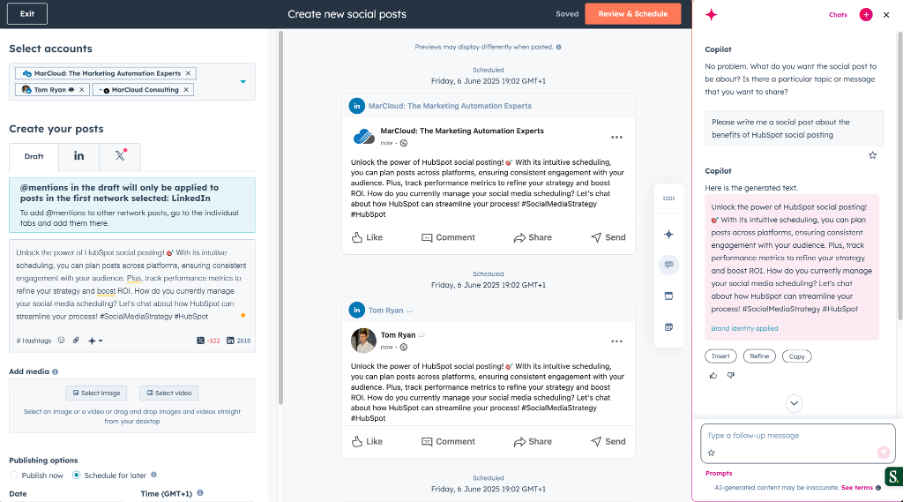Click Send on the Tom Ryan post preview
The height and width of the screenshot is (502, 904).
click(x=608, y=441)
